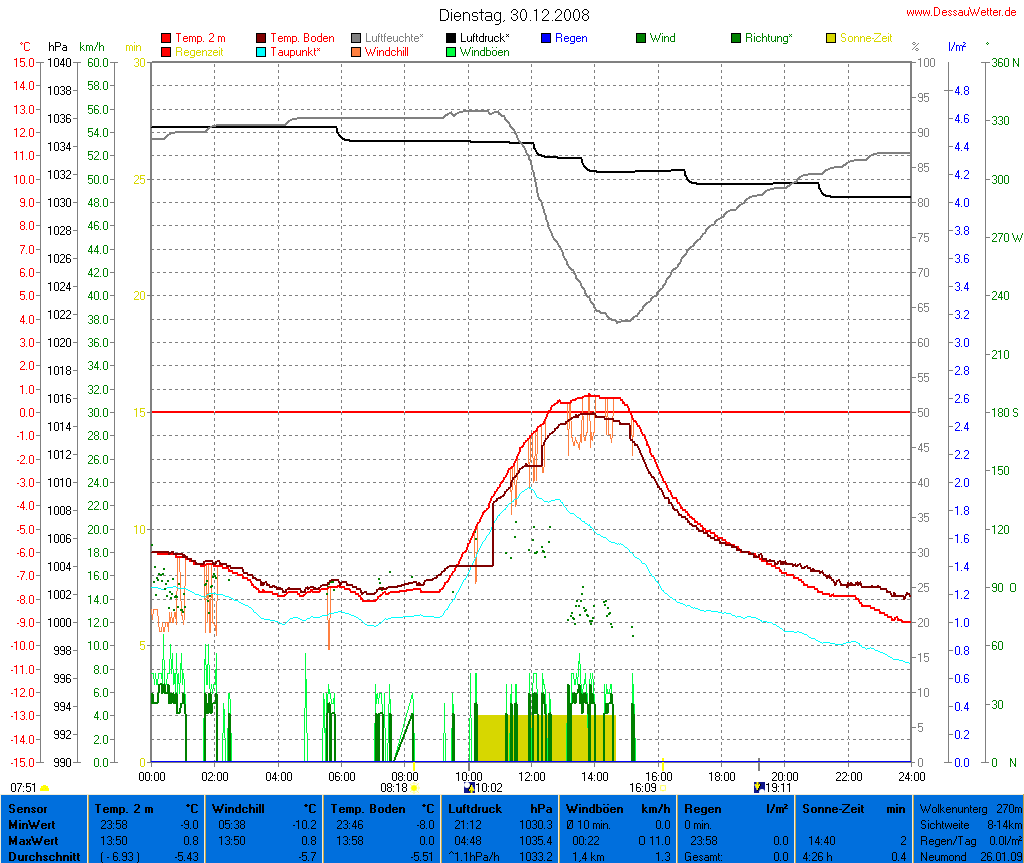Click the yellow Sonne-Zeit legend square
This screenshot has height=863, width=1024.
tap(831, 39)
